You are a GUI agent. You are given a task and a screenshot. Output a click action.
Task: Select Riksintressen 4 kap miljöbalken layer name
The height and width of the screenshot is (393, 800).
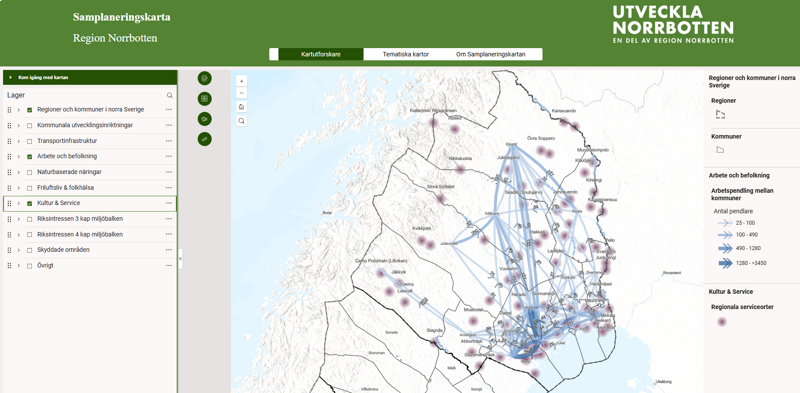click(x=80, y=235)
